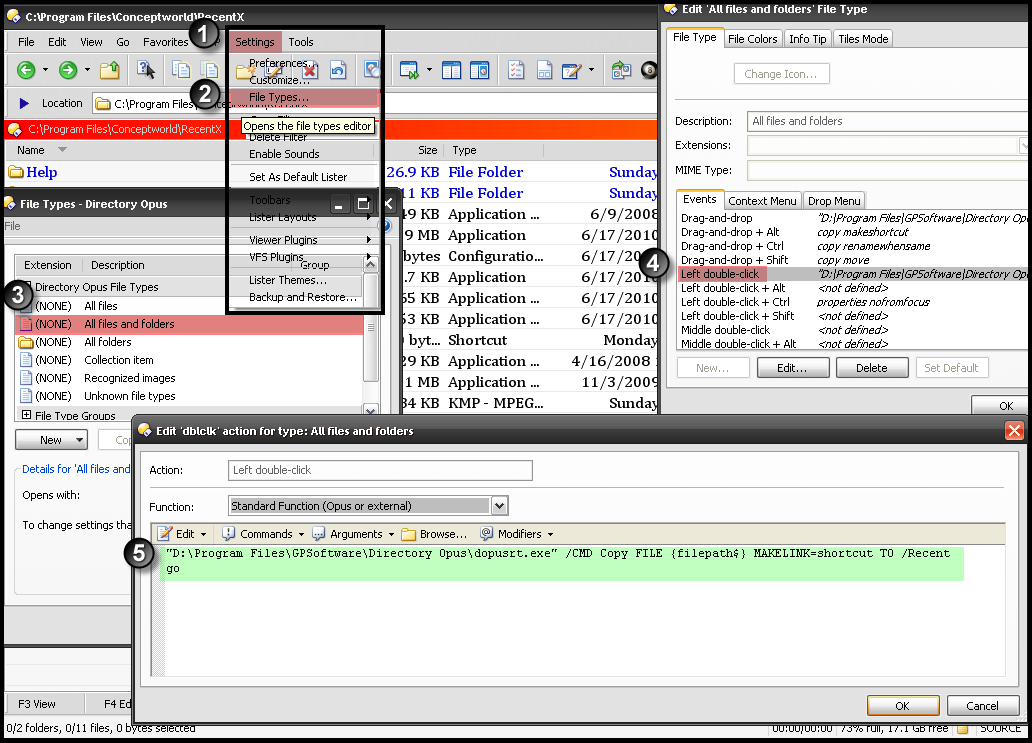The height and width of the screenshot is (743, 1032).
Task: Open the Tools menu
Action: click(x=301, y=42)
